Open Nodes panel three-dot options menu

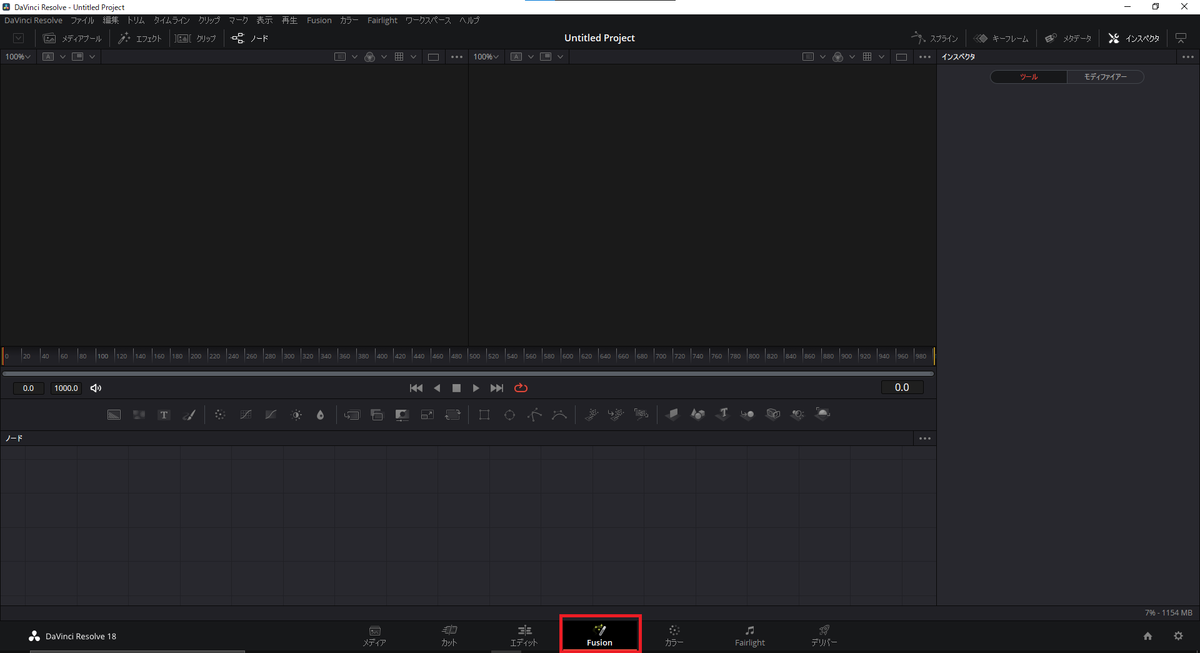point(925,438)
